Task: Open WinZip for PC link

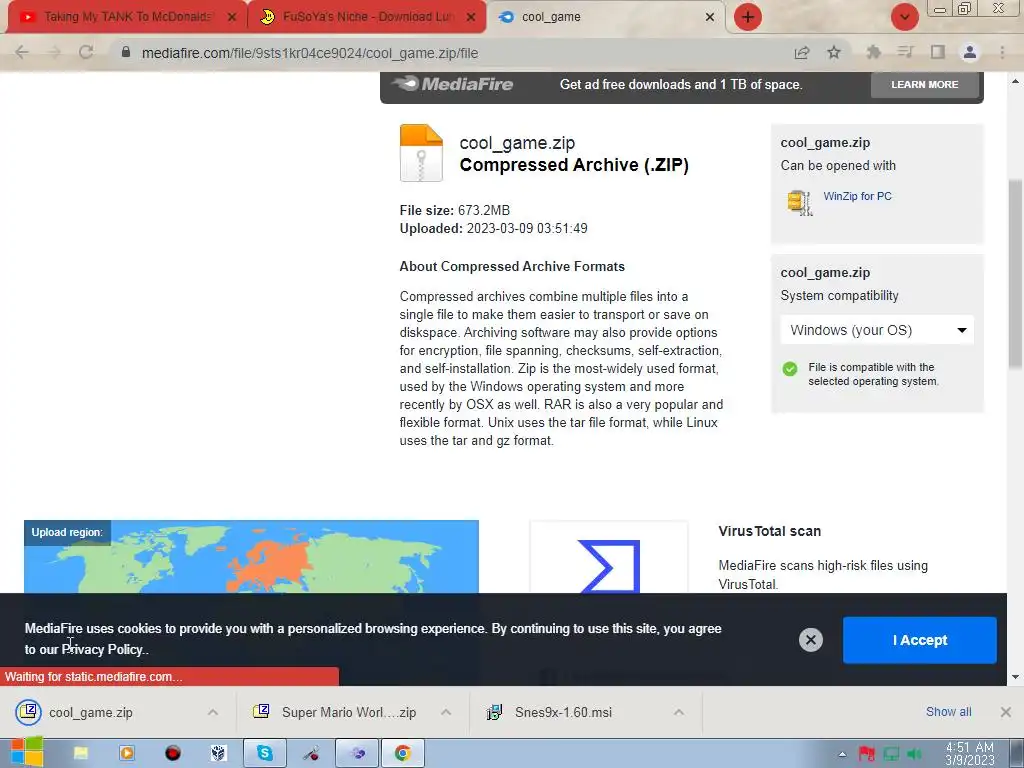Action: pyautogui.click(x=857, y=196)
